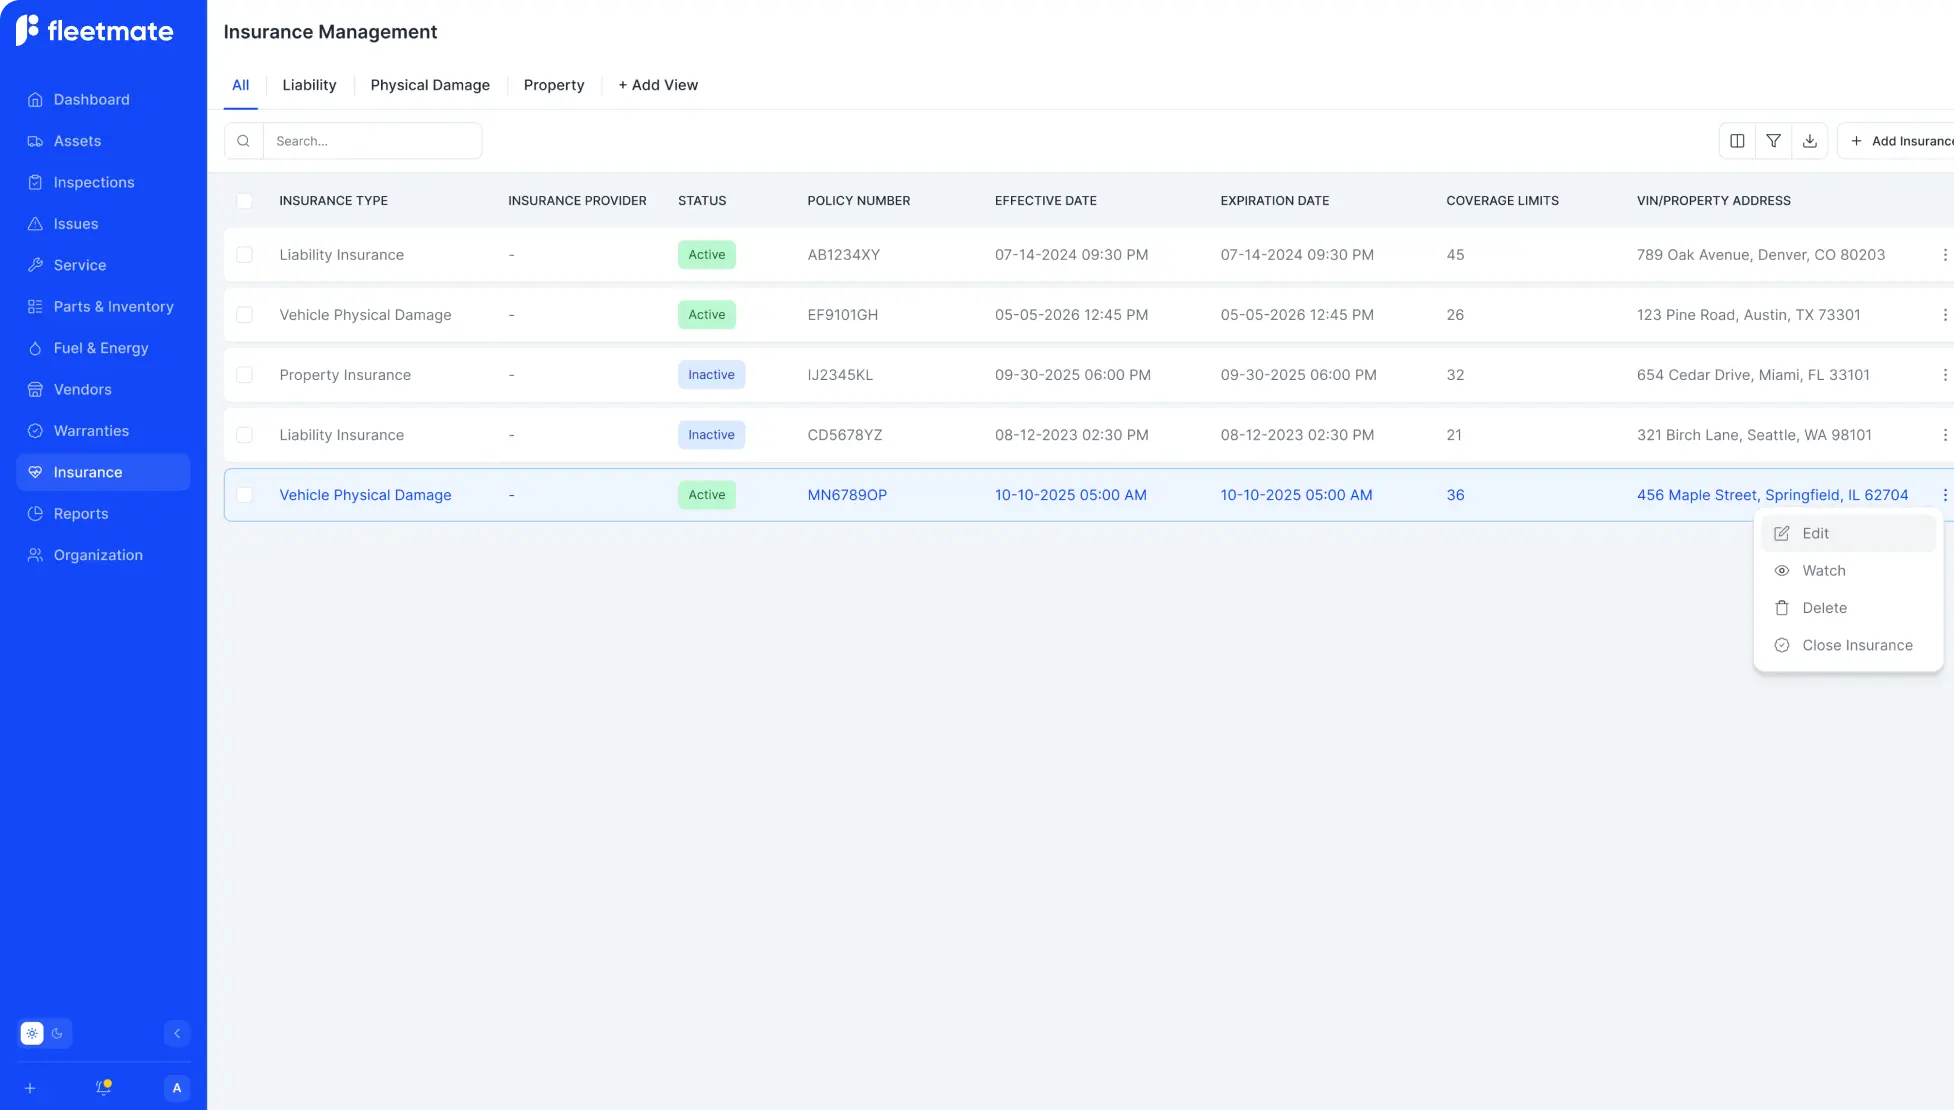This screenshot has width=1954, height=1110.
Task: Click the + Add View link
Action: (x=658, y=85)
